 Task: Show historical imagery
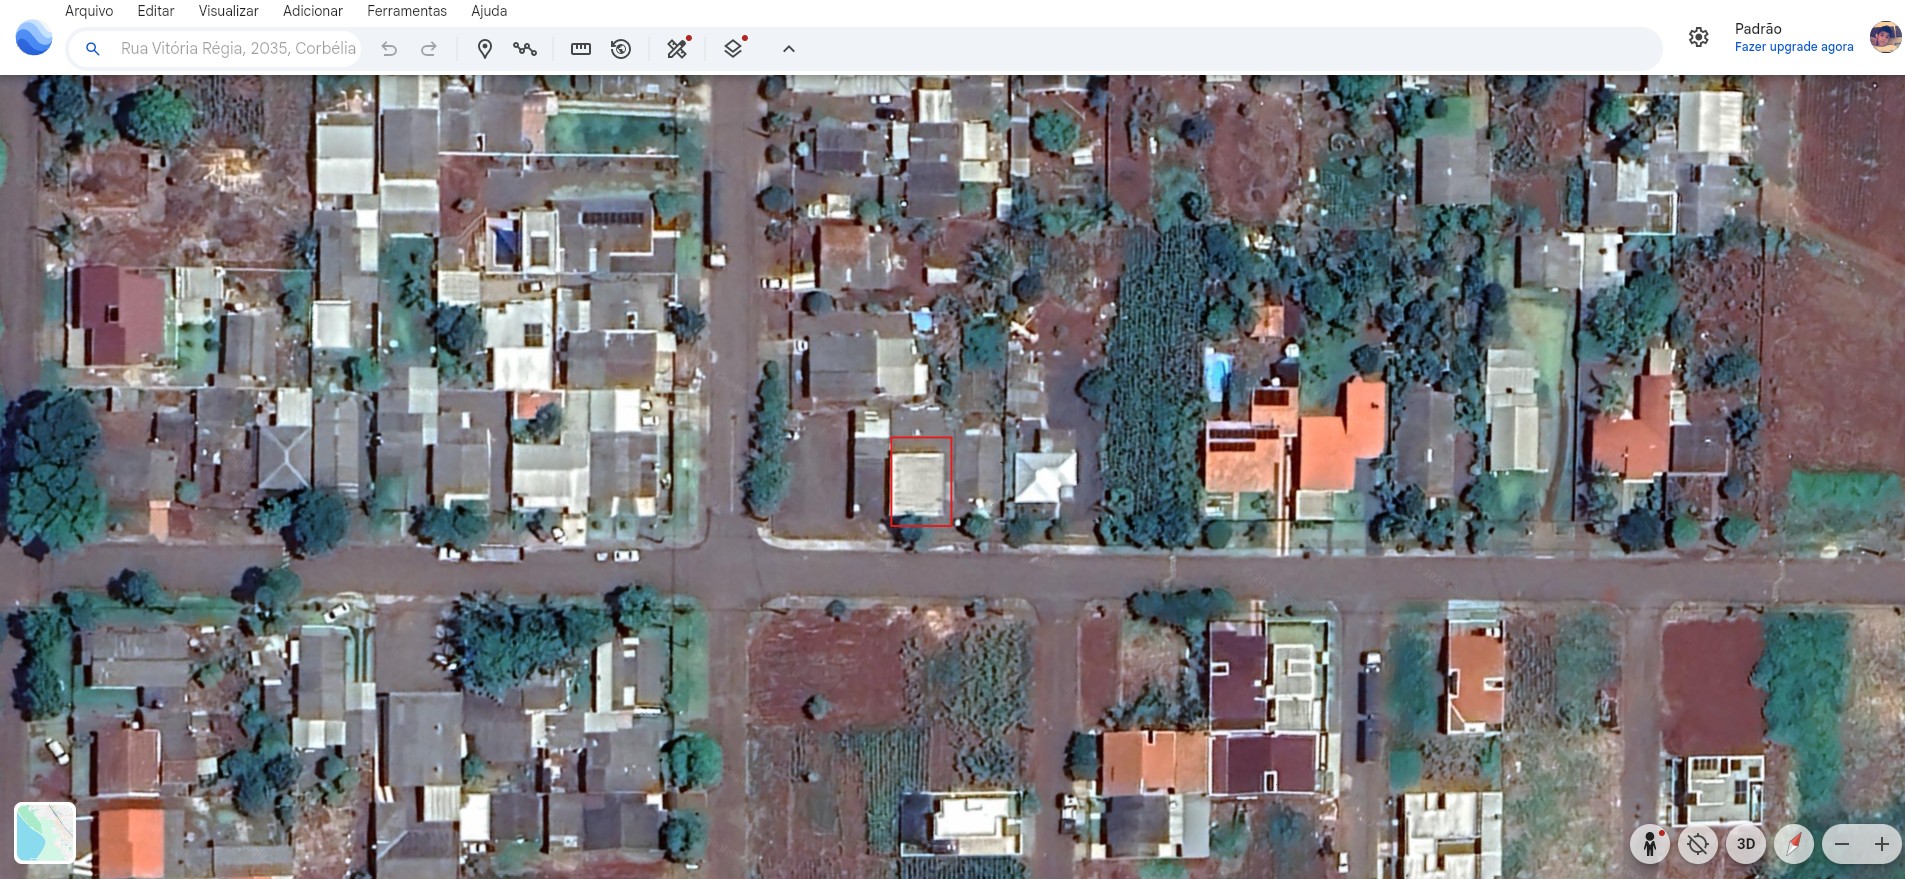point(621,48)
